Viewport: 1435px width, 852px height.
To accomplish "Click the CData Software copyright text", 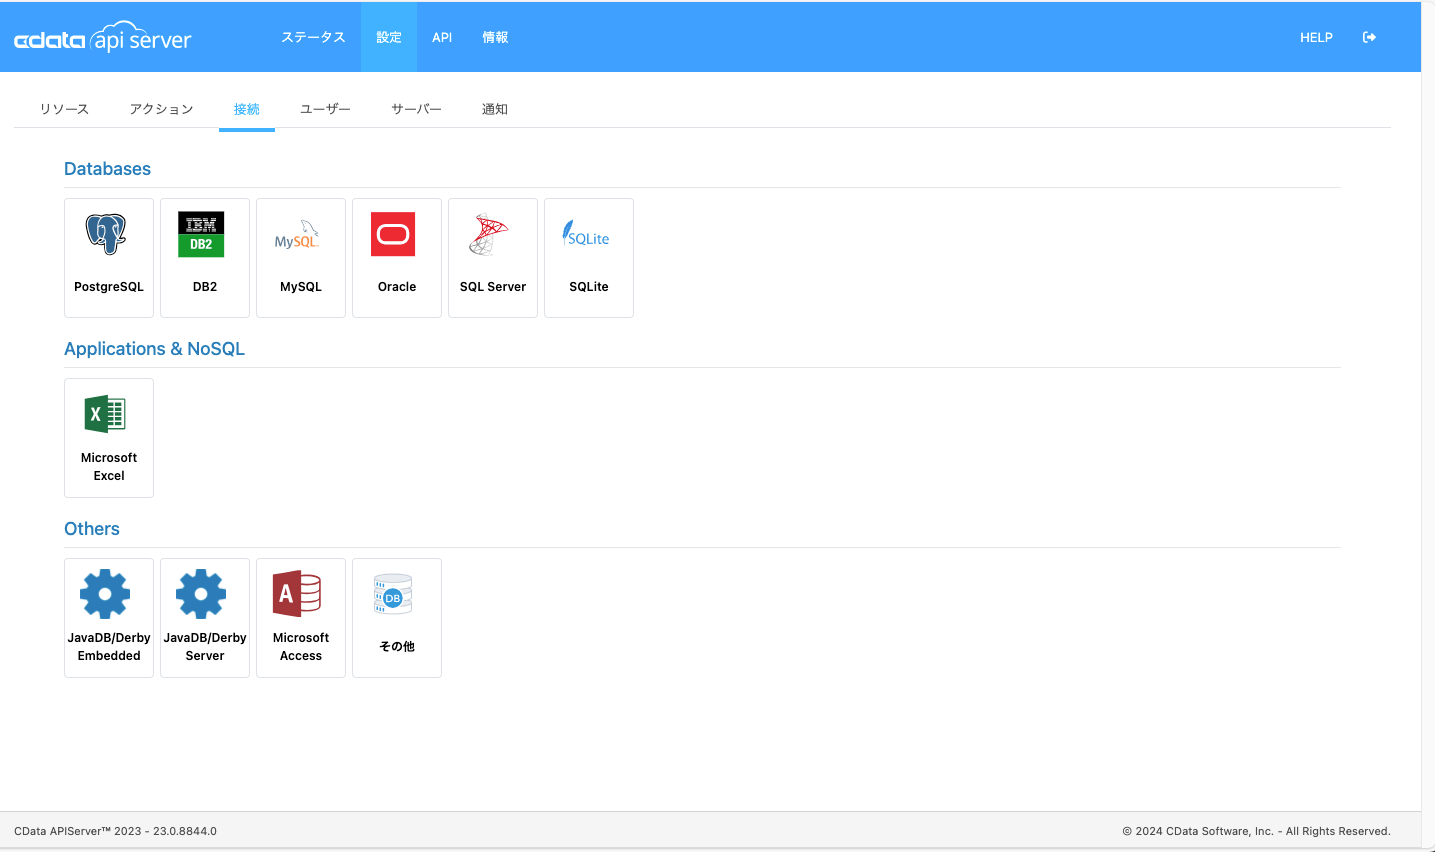I will point(1256,831).
